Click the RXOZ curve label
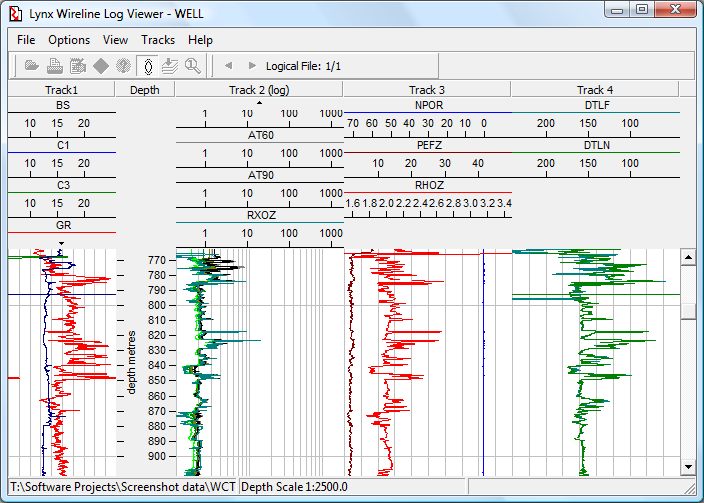704x503 pixels. point(261,215)
